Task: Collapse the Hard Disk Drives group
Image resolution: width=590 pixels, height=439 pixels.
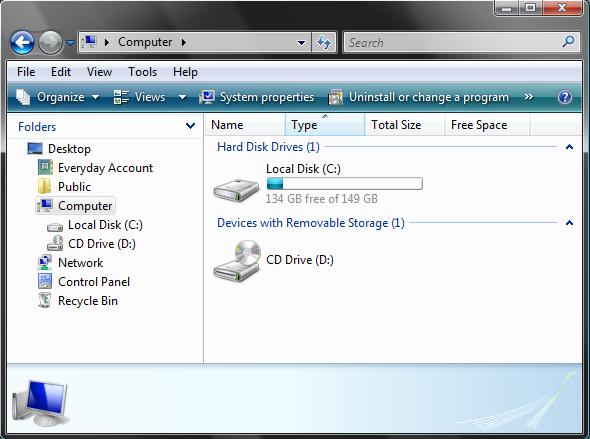Action: coord(569,147)
